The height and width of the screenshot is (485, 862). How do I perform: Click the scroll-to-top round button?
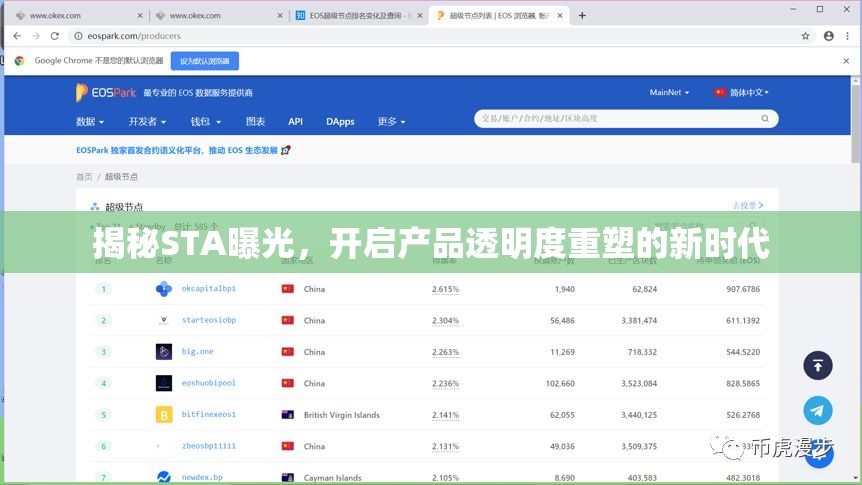(x=817, y=365)
